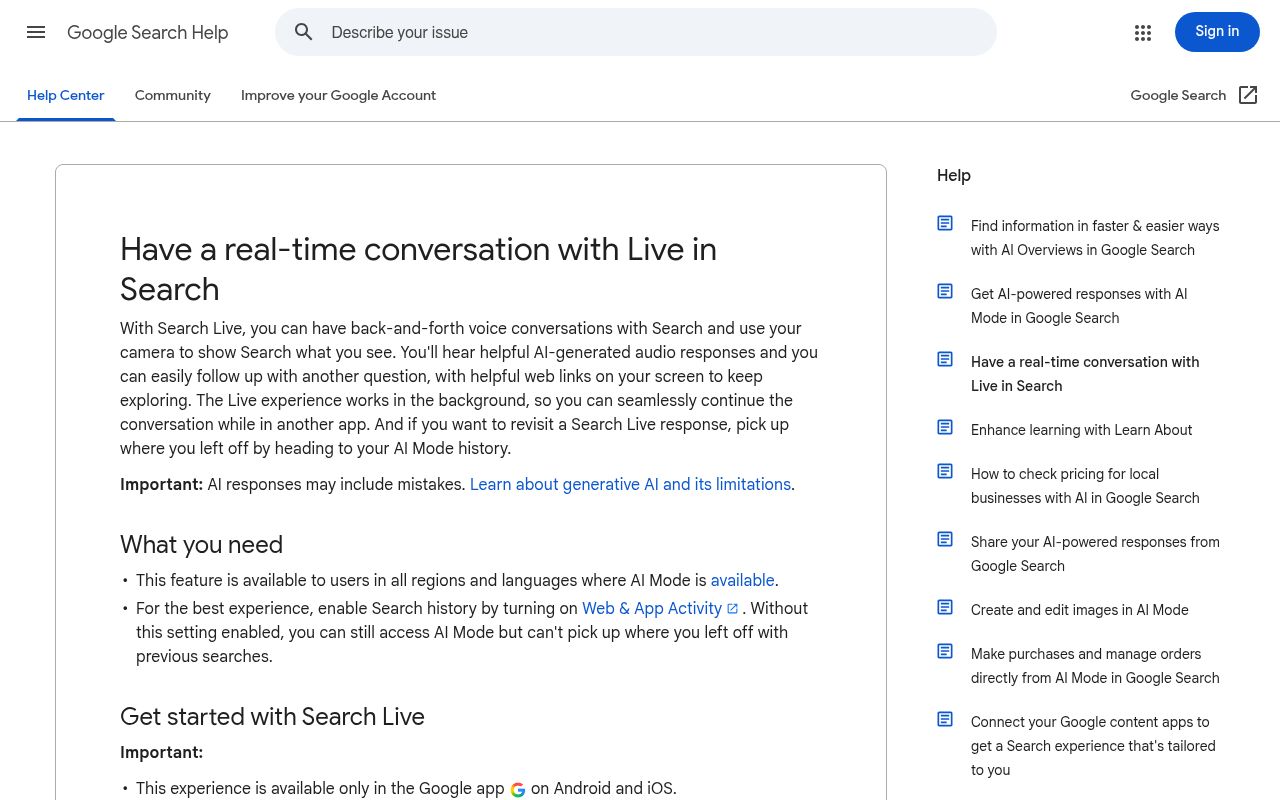Open 'Learn about generative AI and its limitations' link
The height and width of the screenshot is (800, 1280).
point(630,484)
